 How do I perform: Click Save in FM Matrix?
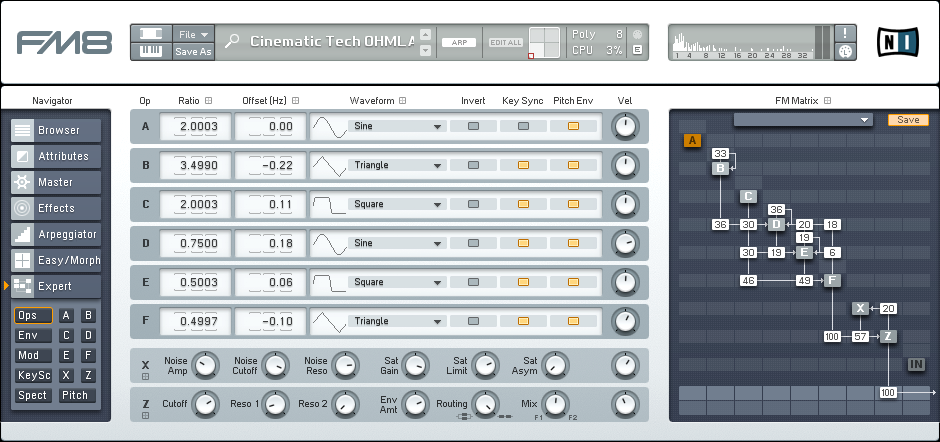[908, 120]
